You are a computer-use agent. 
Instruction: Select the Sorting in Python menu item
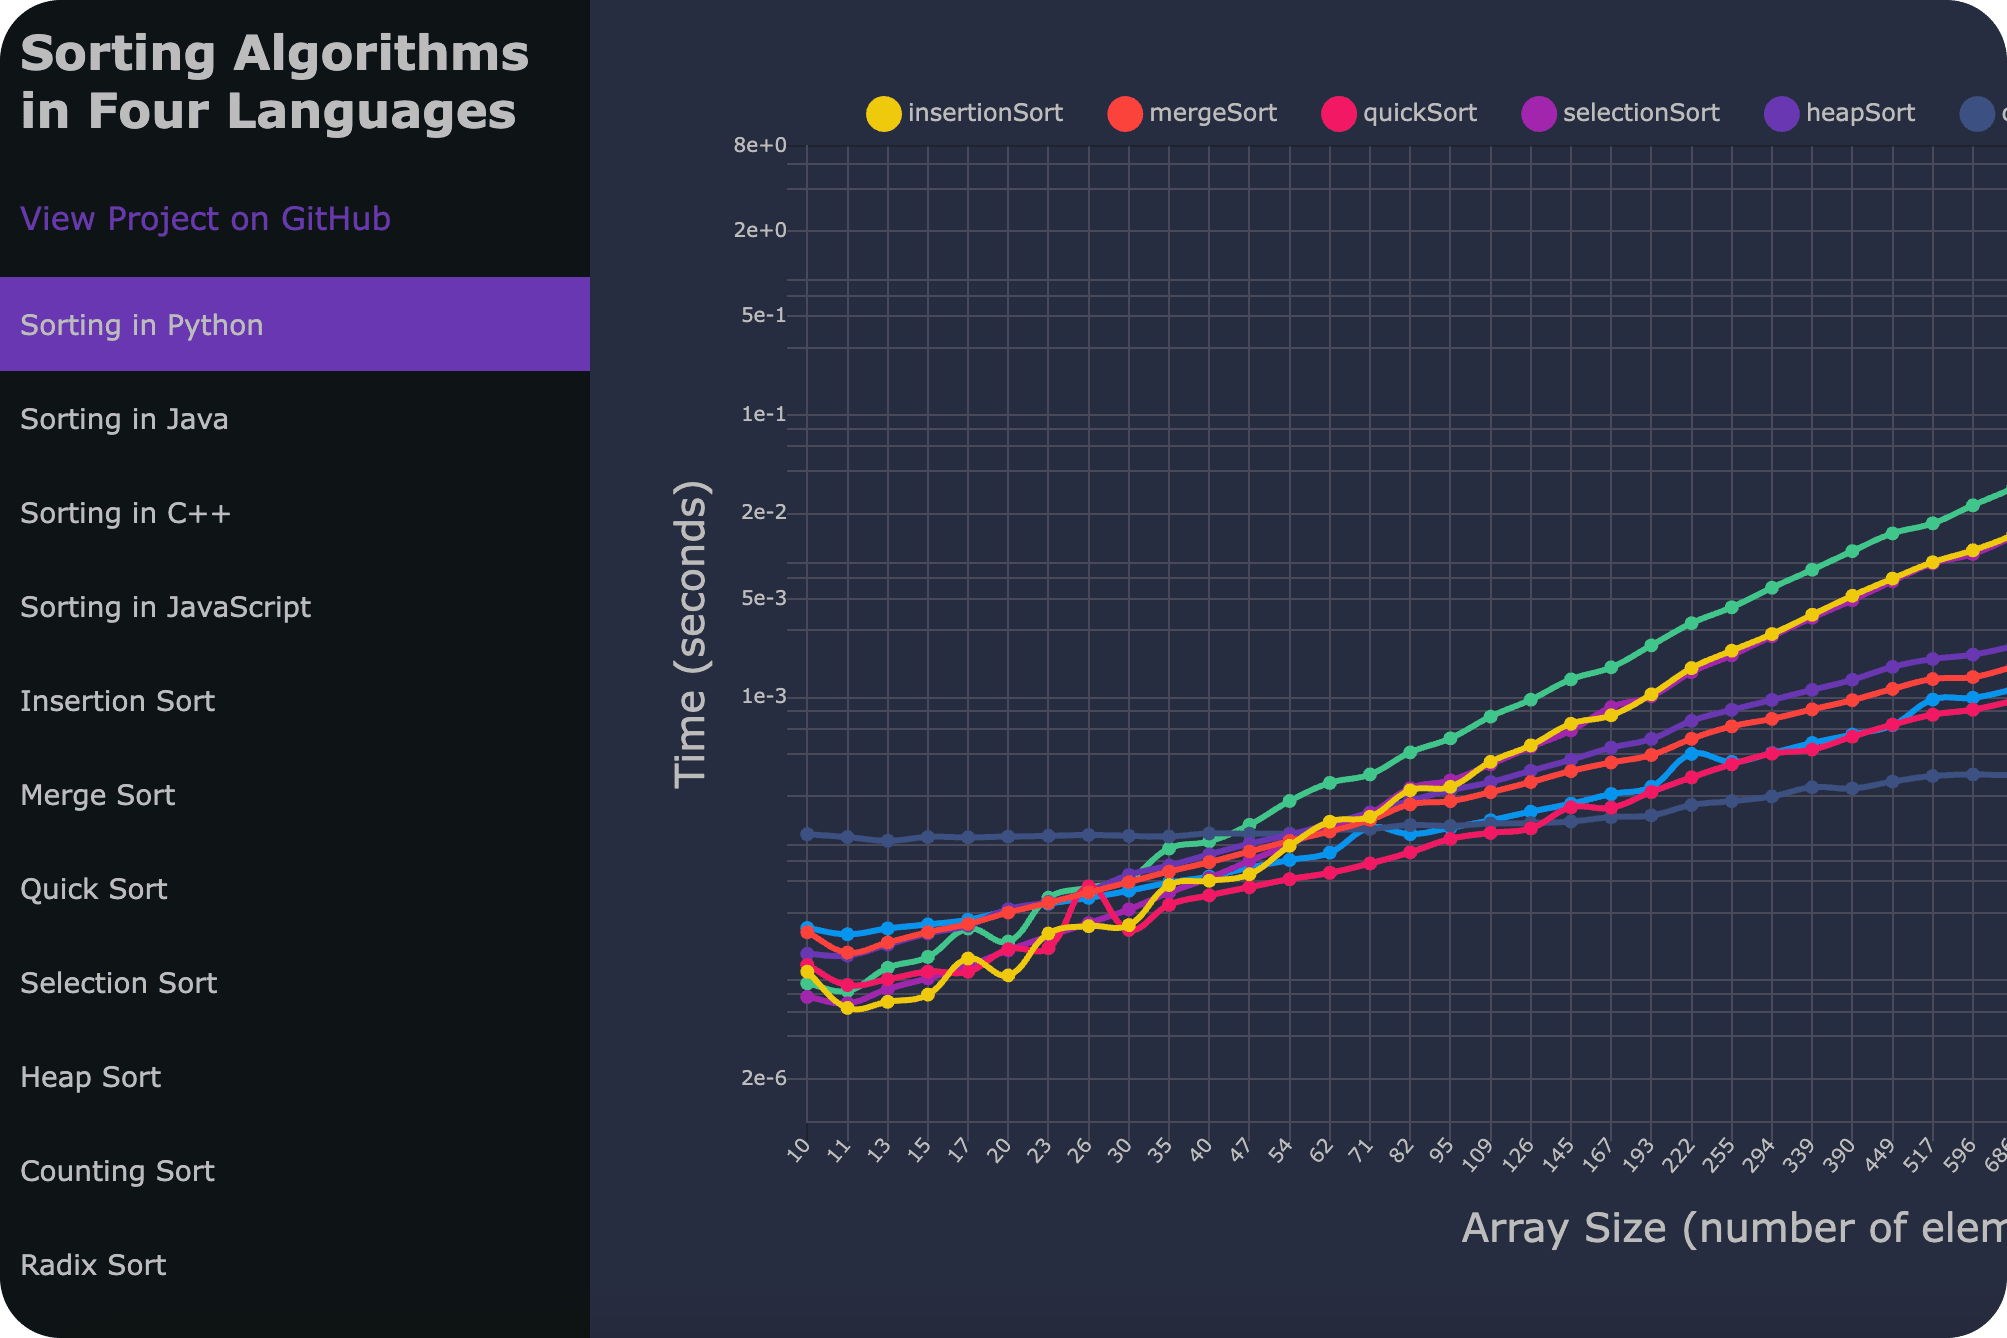click(141, 325)
